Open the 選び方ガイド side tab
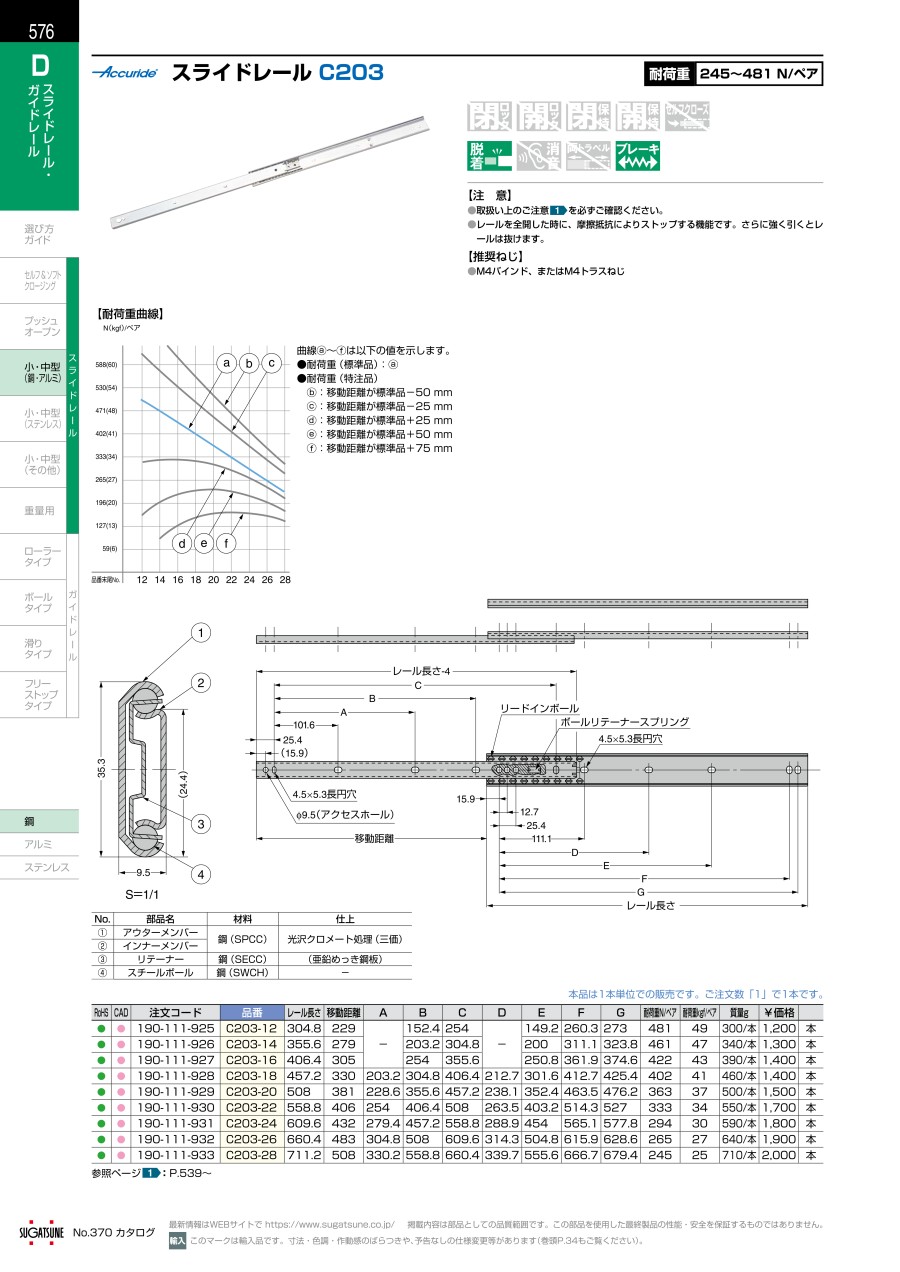The height and width of the screenshot is (1272, 900). [39, 235]
